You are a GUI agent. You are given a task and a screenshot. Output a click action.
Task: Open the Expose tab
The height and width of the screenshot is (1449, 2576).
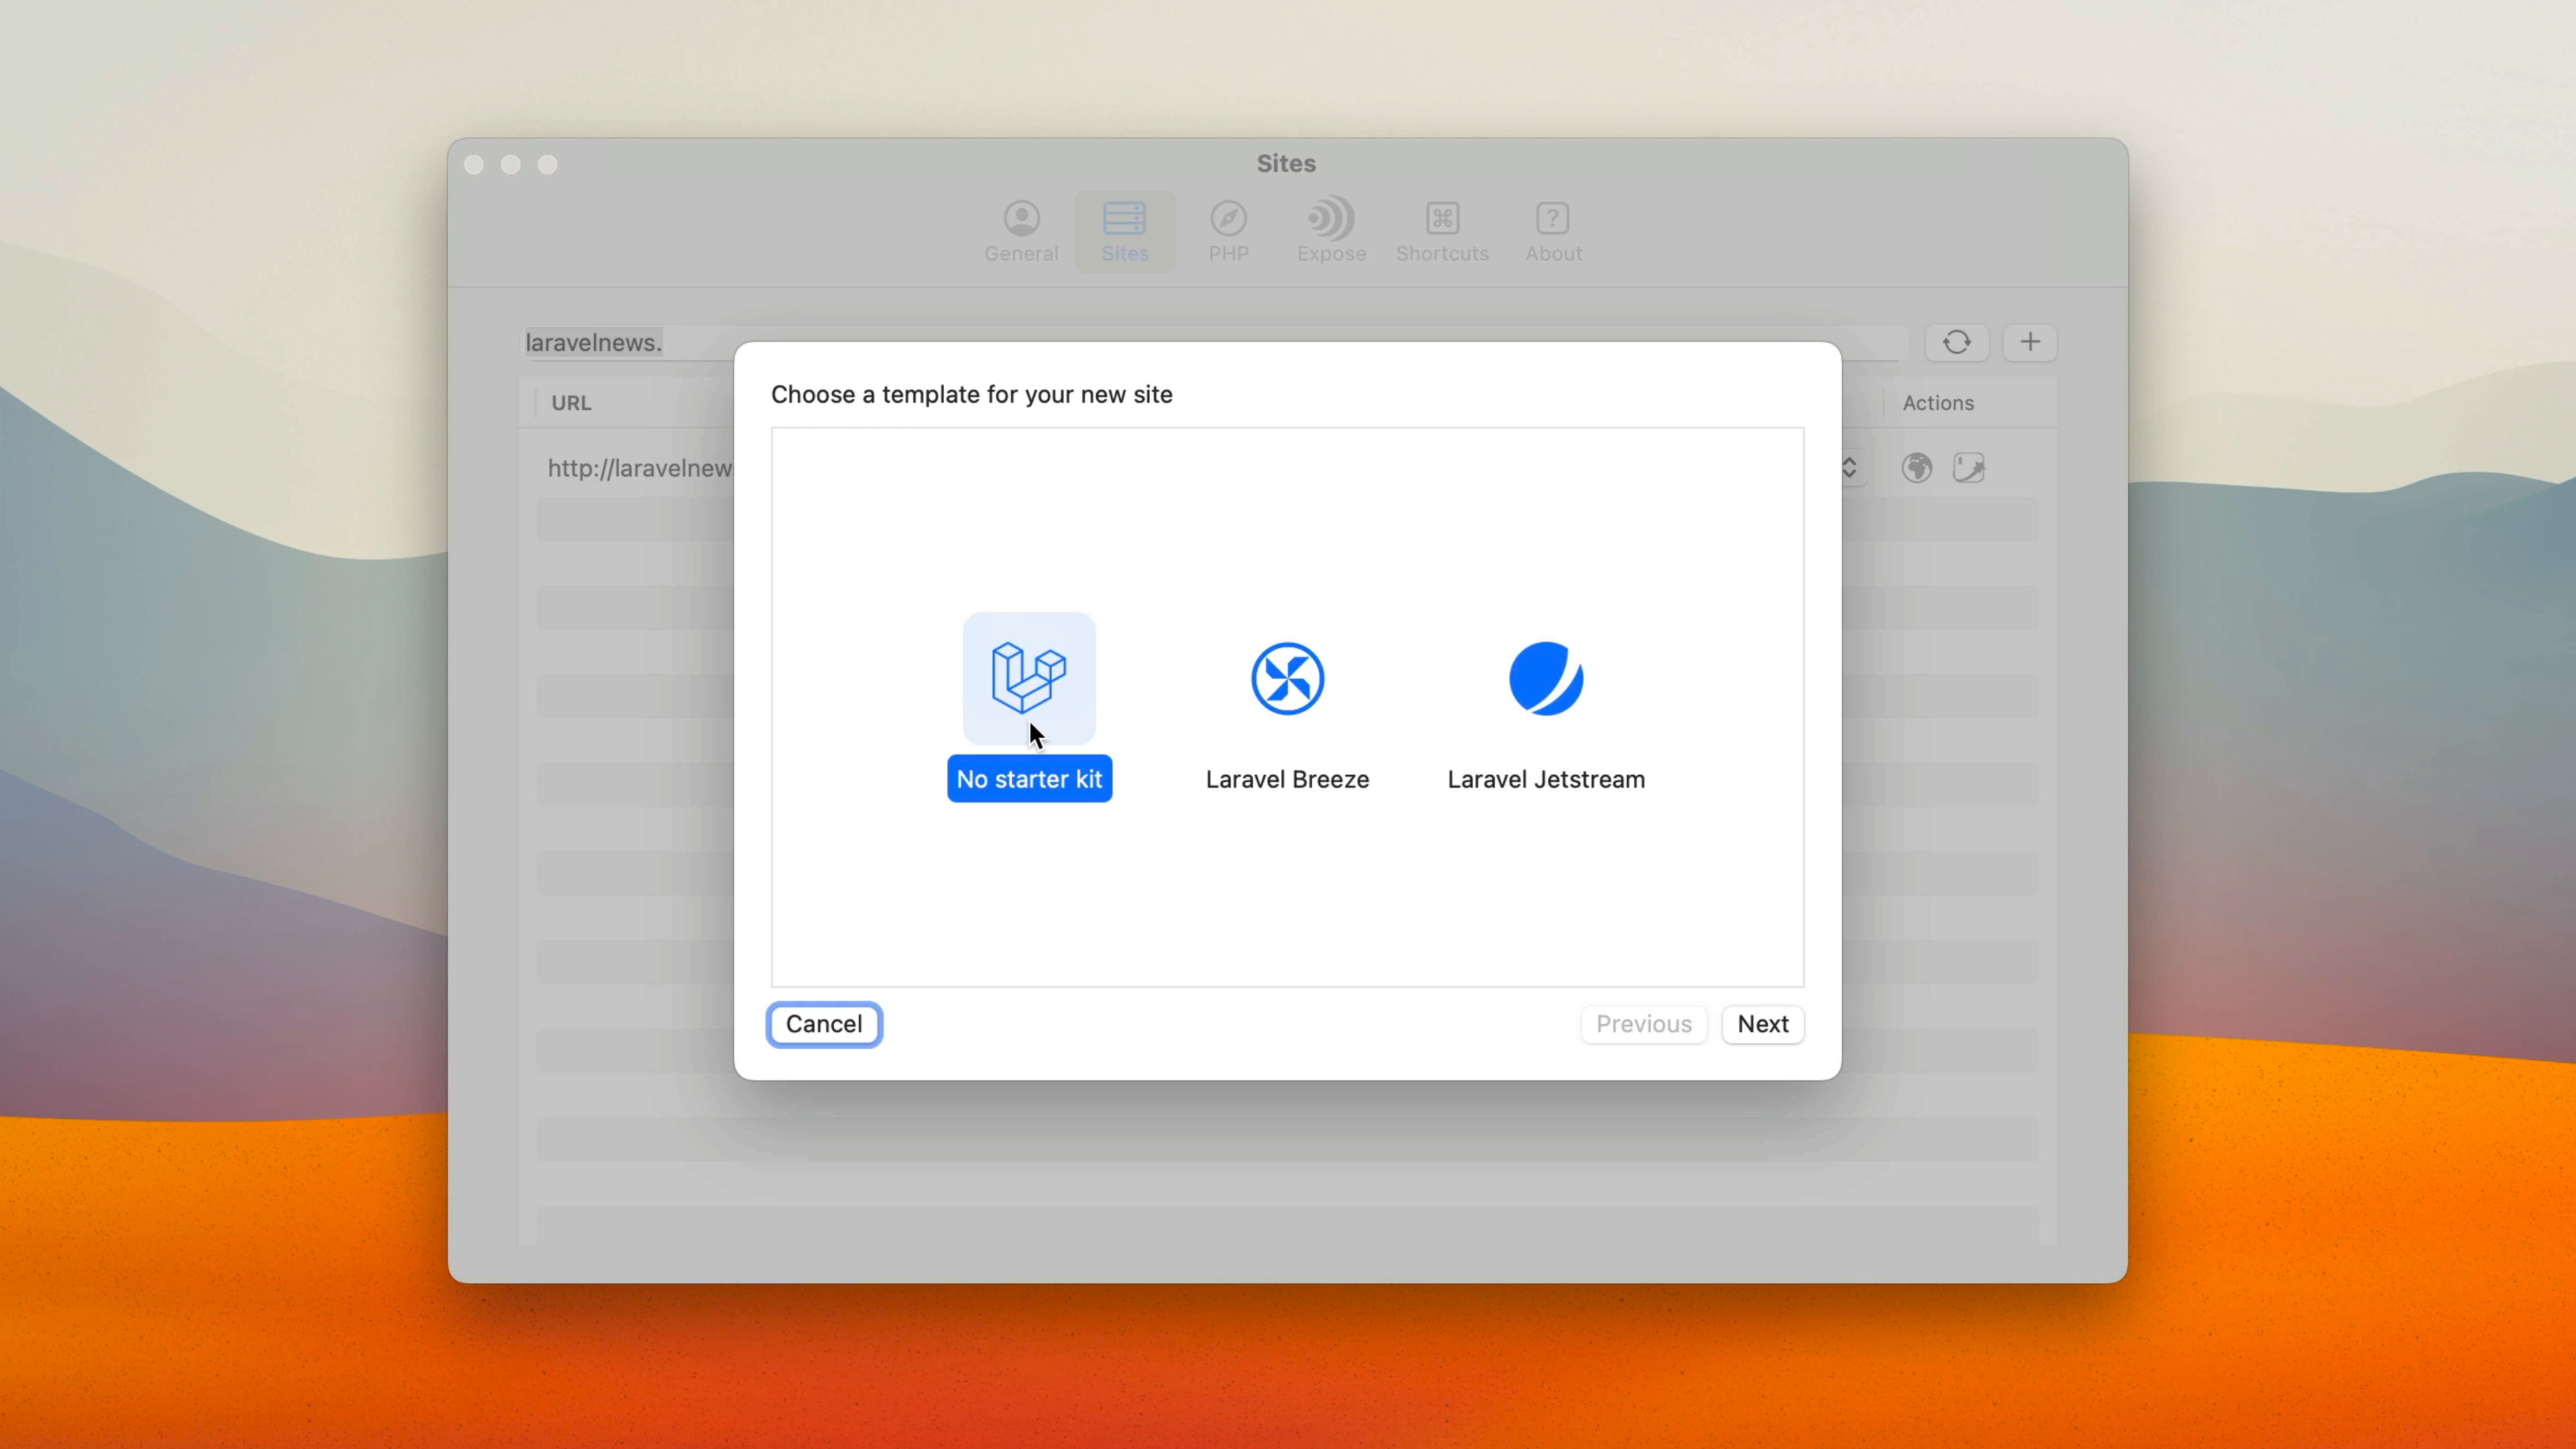[x=1331, y=232]
